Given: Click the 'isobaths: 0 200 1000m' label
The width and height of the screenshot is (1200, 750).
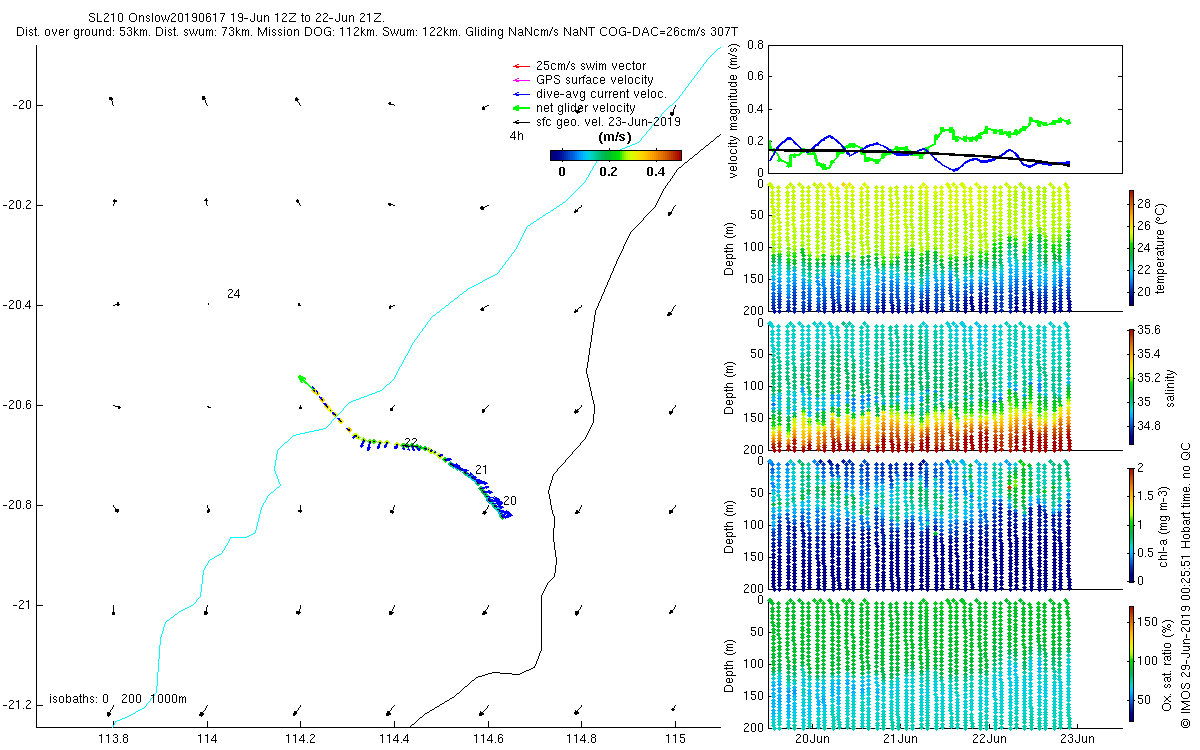Looking at the screenshot, I should pyautogui.click(x=118, y=698).
